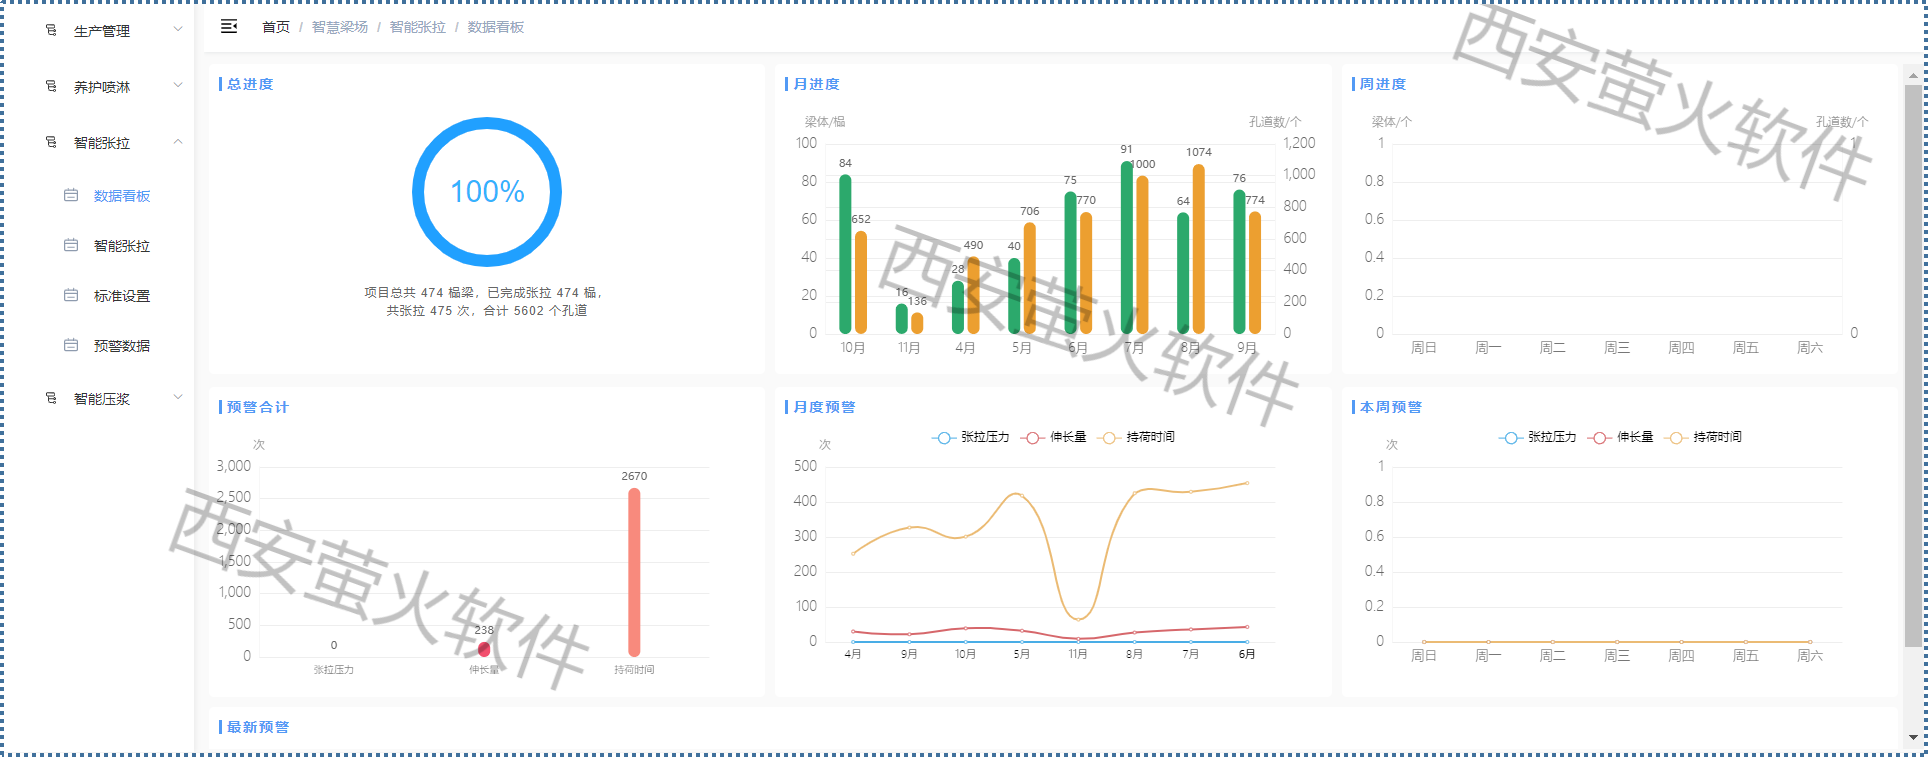1930x758 pixels.
Task: Click the green bar labeled 84
Action: (x=845, y=254)
